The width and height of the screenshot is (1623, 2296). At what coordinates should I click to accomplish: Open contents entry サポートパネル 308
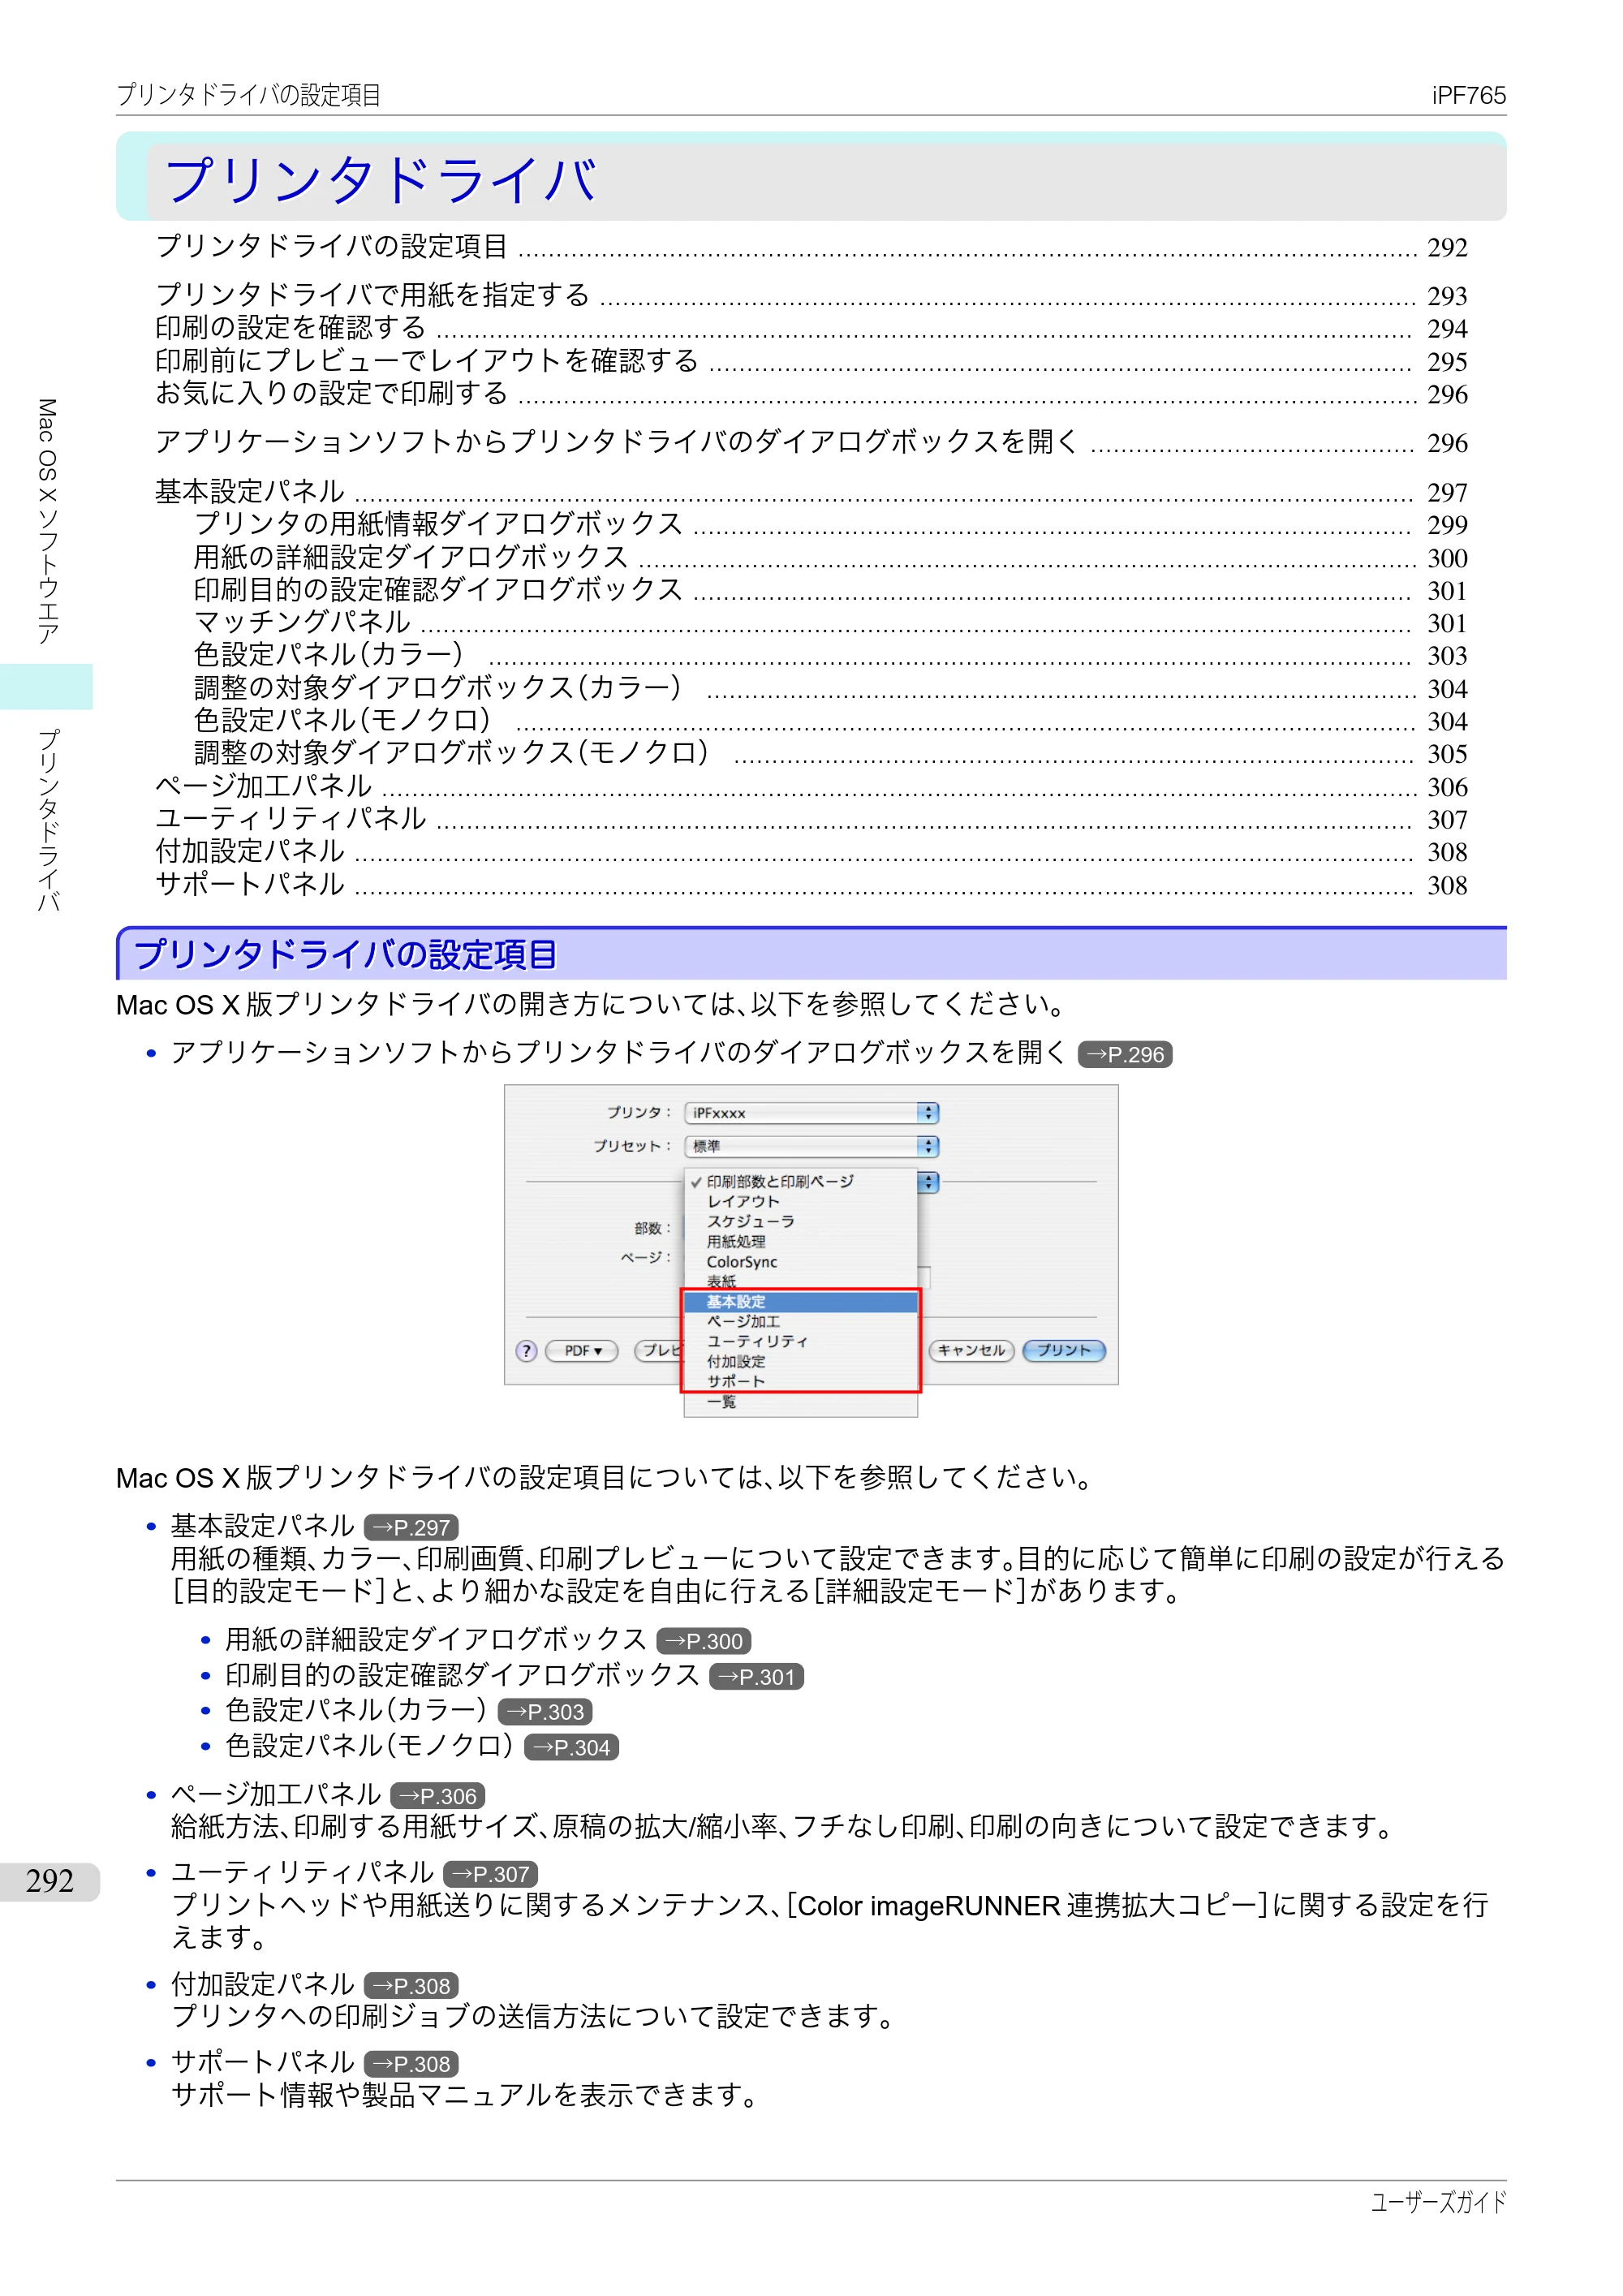point(811,885)
